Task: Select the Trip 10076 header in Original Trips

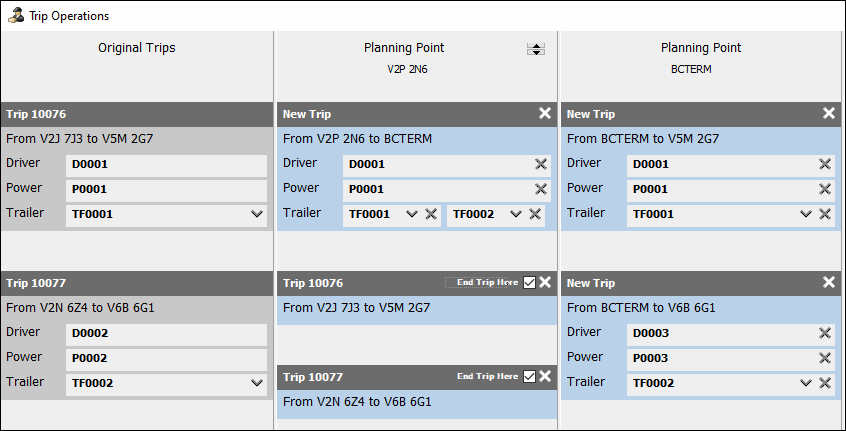Action: click(x=137, y=114)
